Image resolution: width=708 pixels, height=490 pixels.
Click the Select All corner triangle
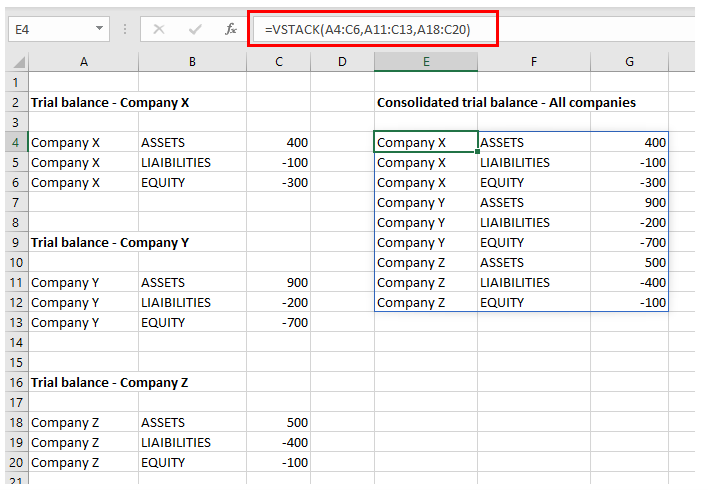click(x=18, y=62)
